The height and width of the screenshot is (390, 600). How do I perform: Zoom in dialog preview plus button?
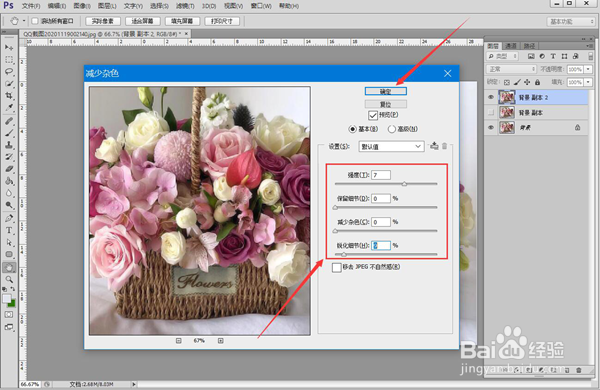pos(221,341)
